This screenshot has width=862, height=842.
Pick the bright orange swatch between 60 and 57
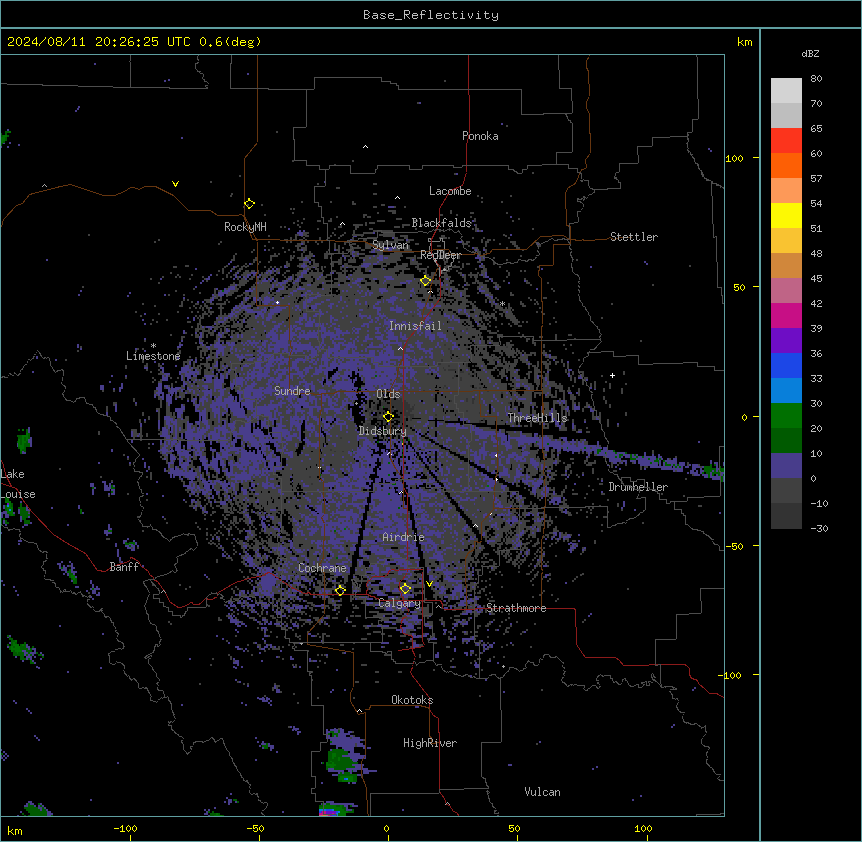click(786, 165)
